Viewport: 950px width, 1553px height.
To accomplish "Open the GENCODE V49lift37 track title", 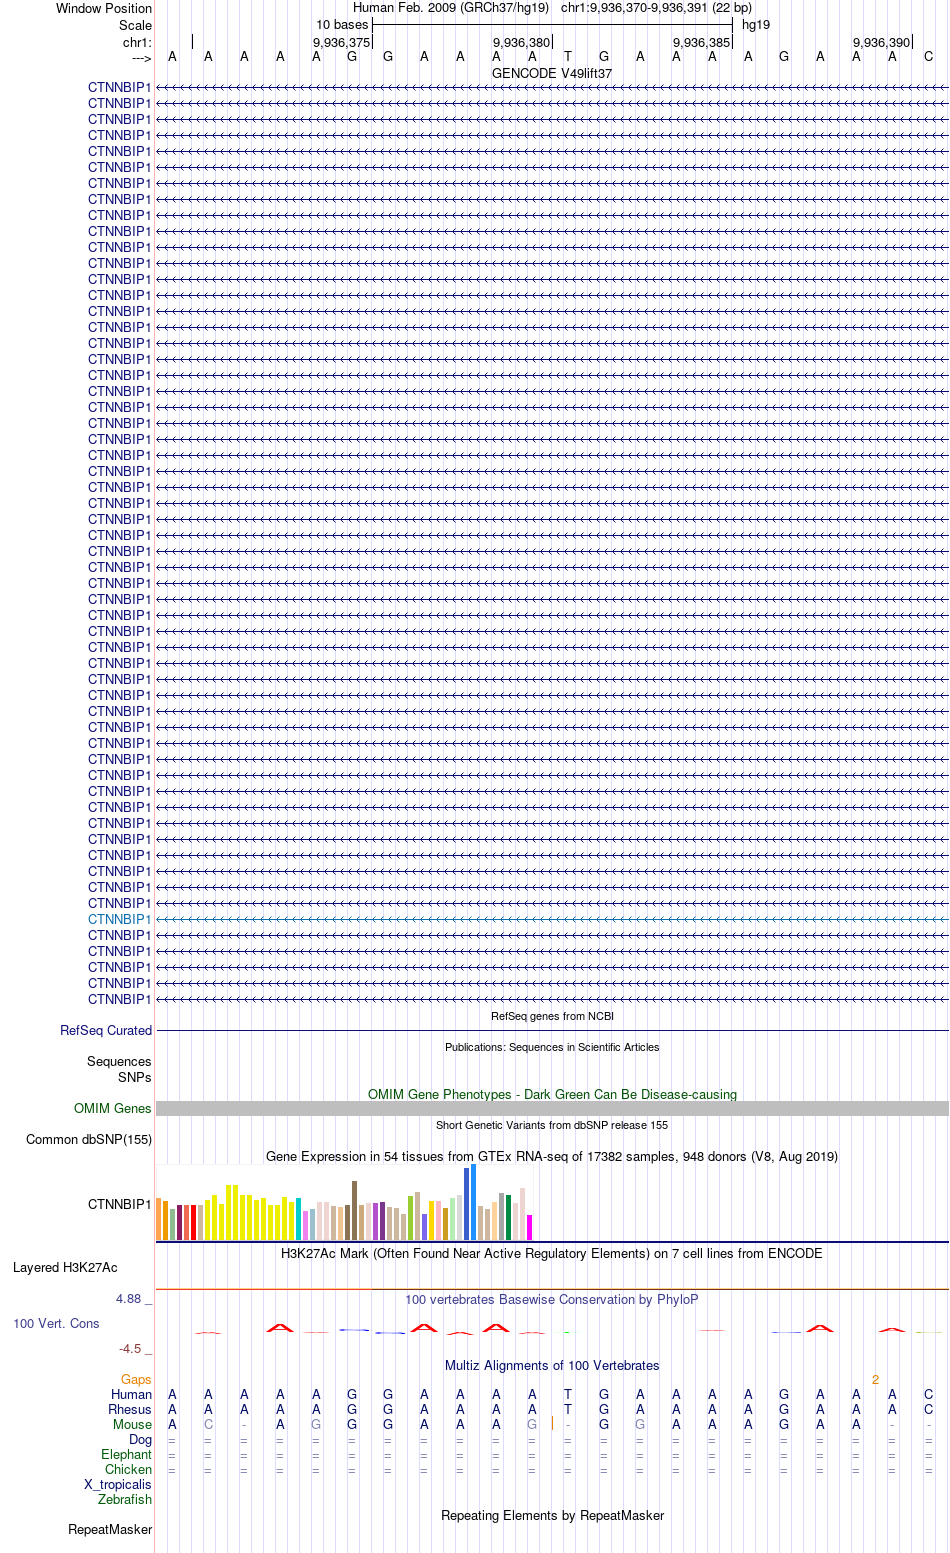I will [552, 73].
